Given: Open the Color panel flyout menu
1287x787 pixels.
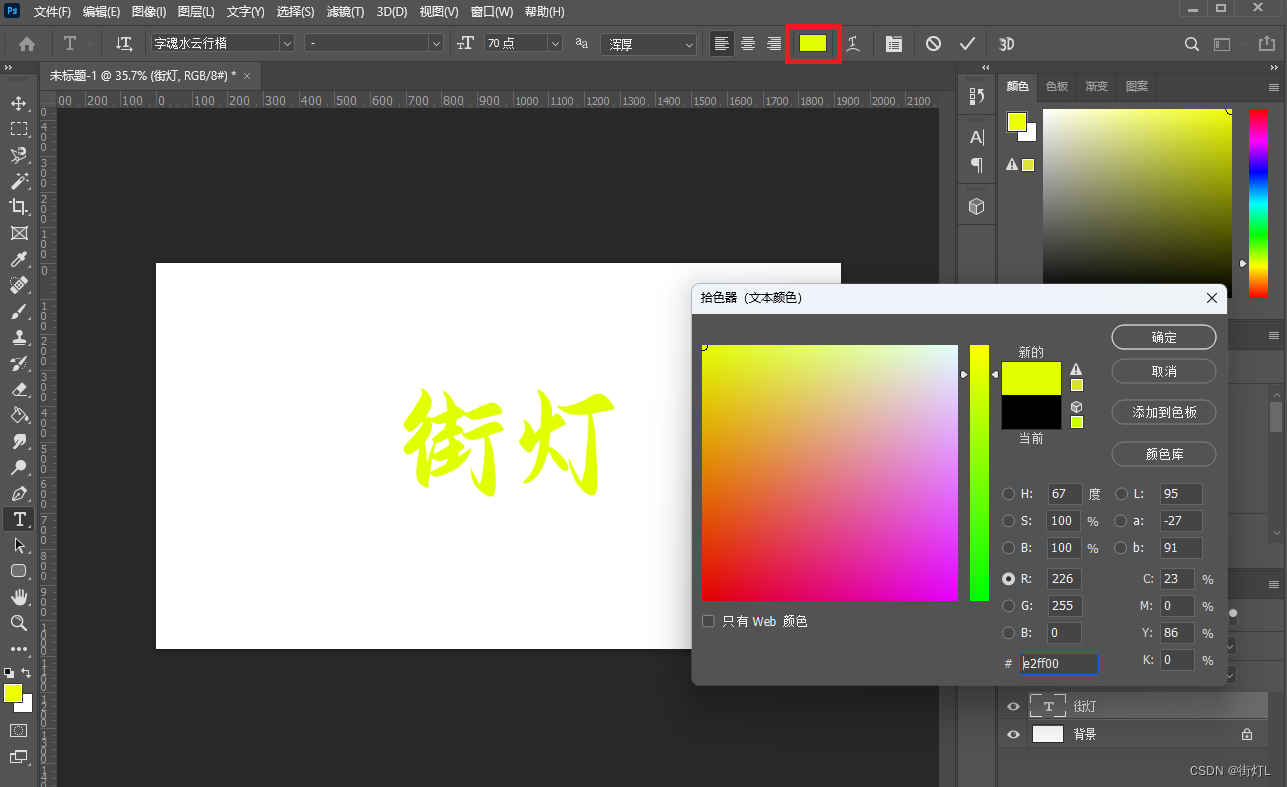Looking at the screenshot, I should [1274, 87].
